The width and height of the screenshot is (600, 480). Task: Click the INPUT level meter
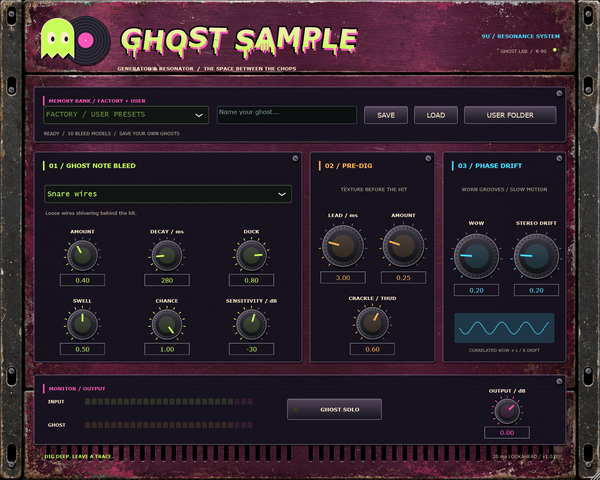point(169,402)
